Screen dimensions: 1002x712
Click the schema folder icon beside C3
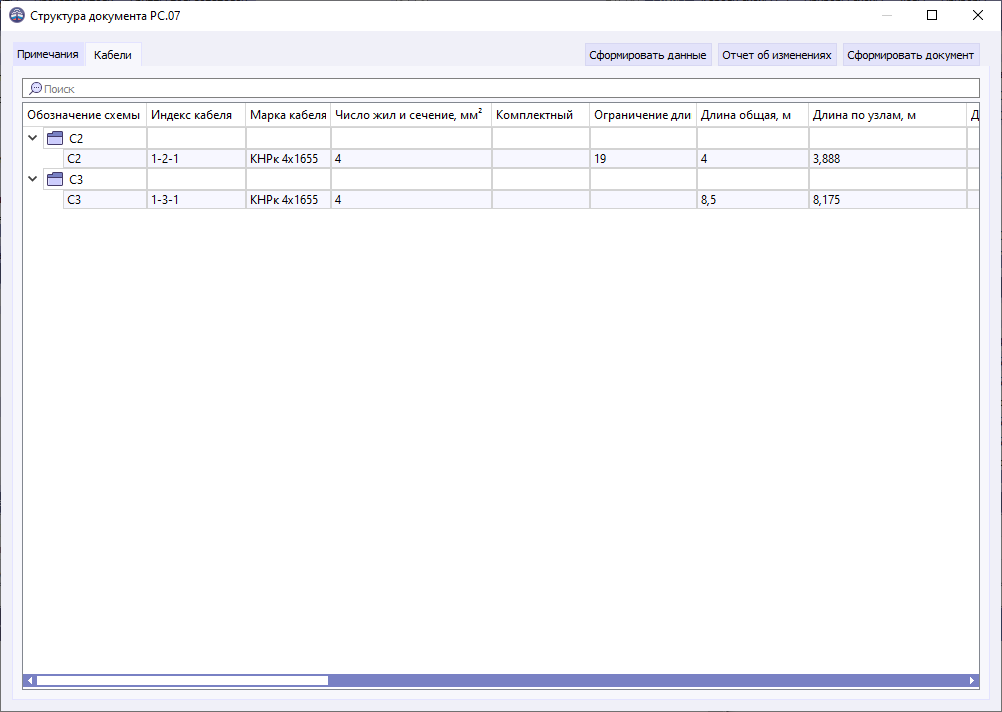(53, 178)
